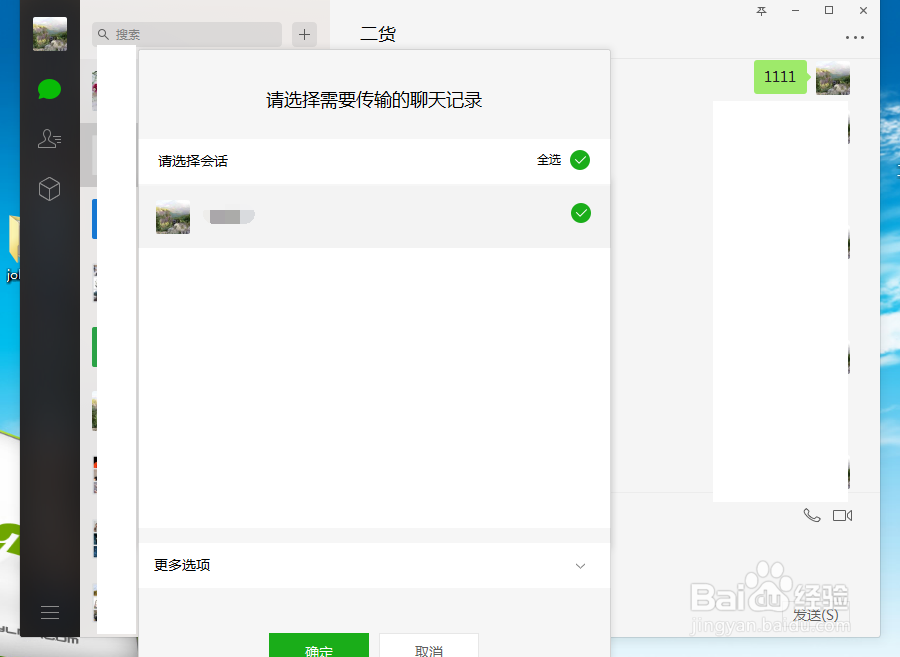Click the 取消 cancel button
The image size is (900, 657).
[x=428, y=648]
